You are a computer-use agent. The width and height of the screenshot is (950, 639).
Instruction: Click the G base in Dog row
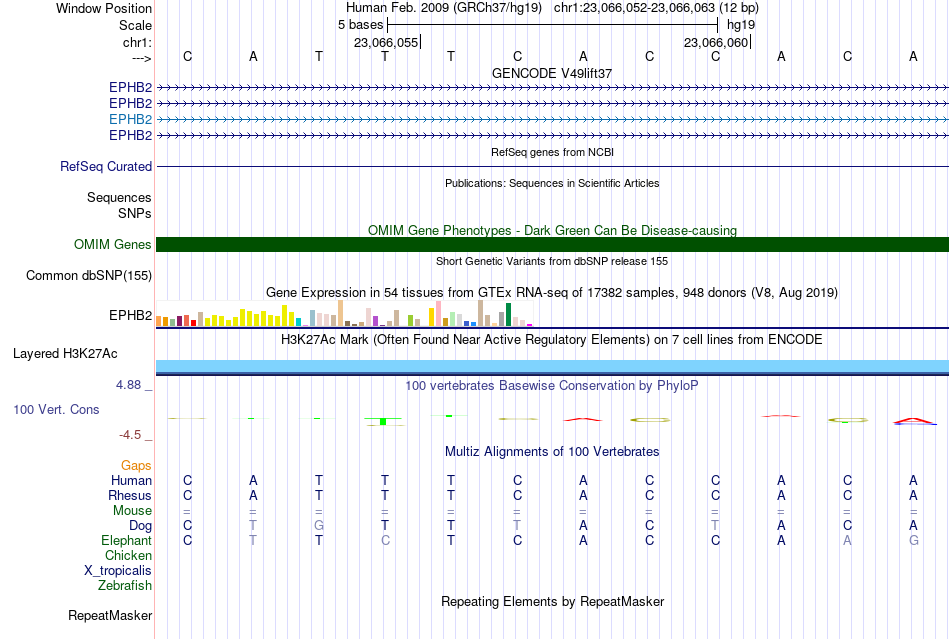pos(319,526)
